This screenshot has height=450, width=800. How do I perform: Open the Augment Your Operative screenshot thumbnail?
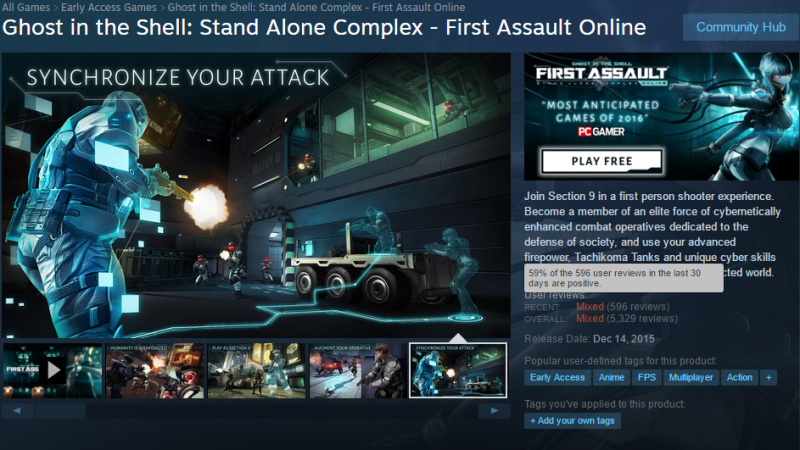point(358,370)
